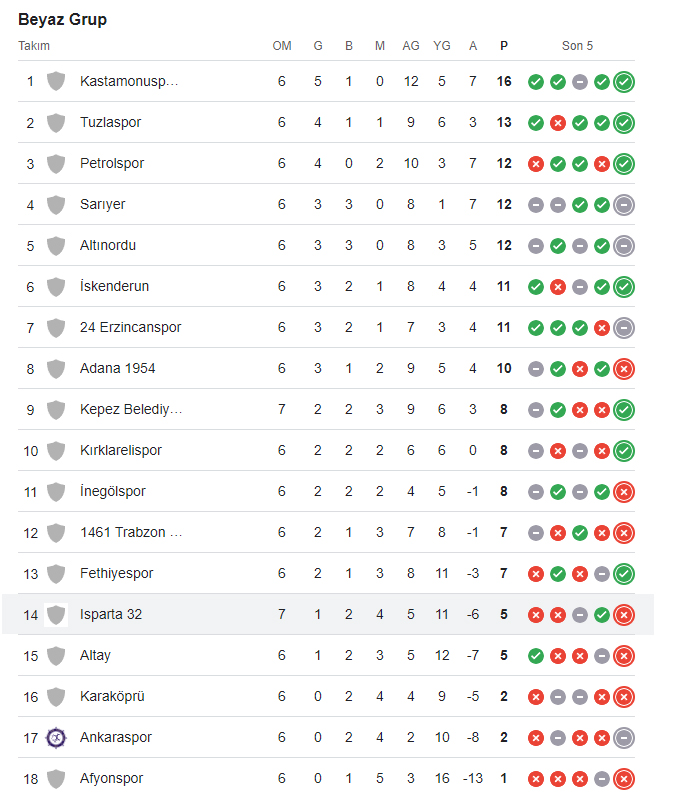Click Afyonspor's latest loss result icon
Screen dimensions: 686x810
[624, 778]
